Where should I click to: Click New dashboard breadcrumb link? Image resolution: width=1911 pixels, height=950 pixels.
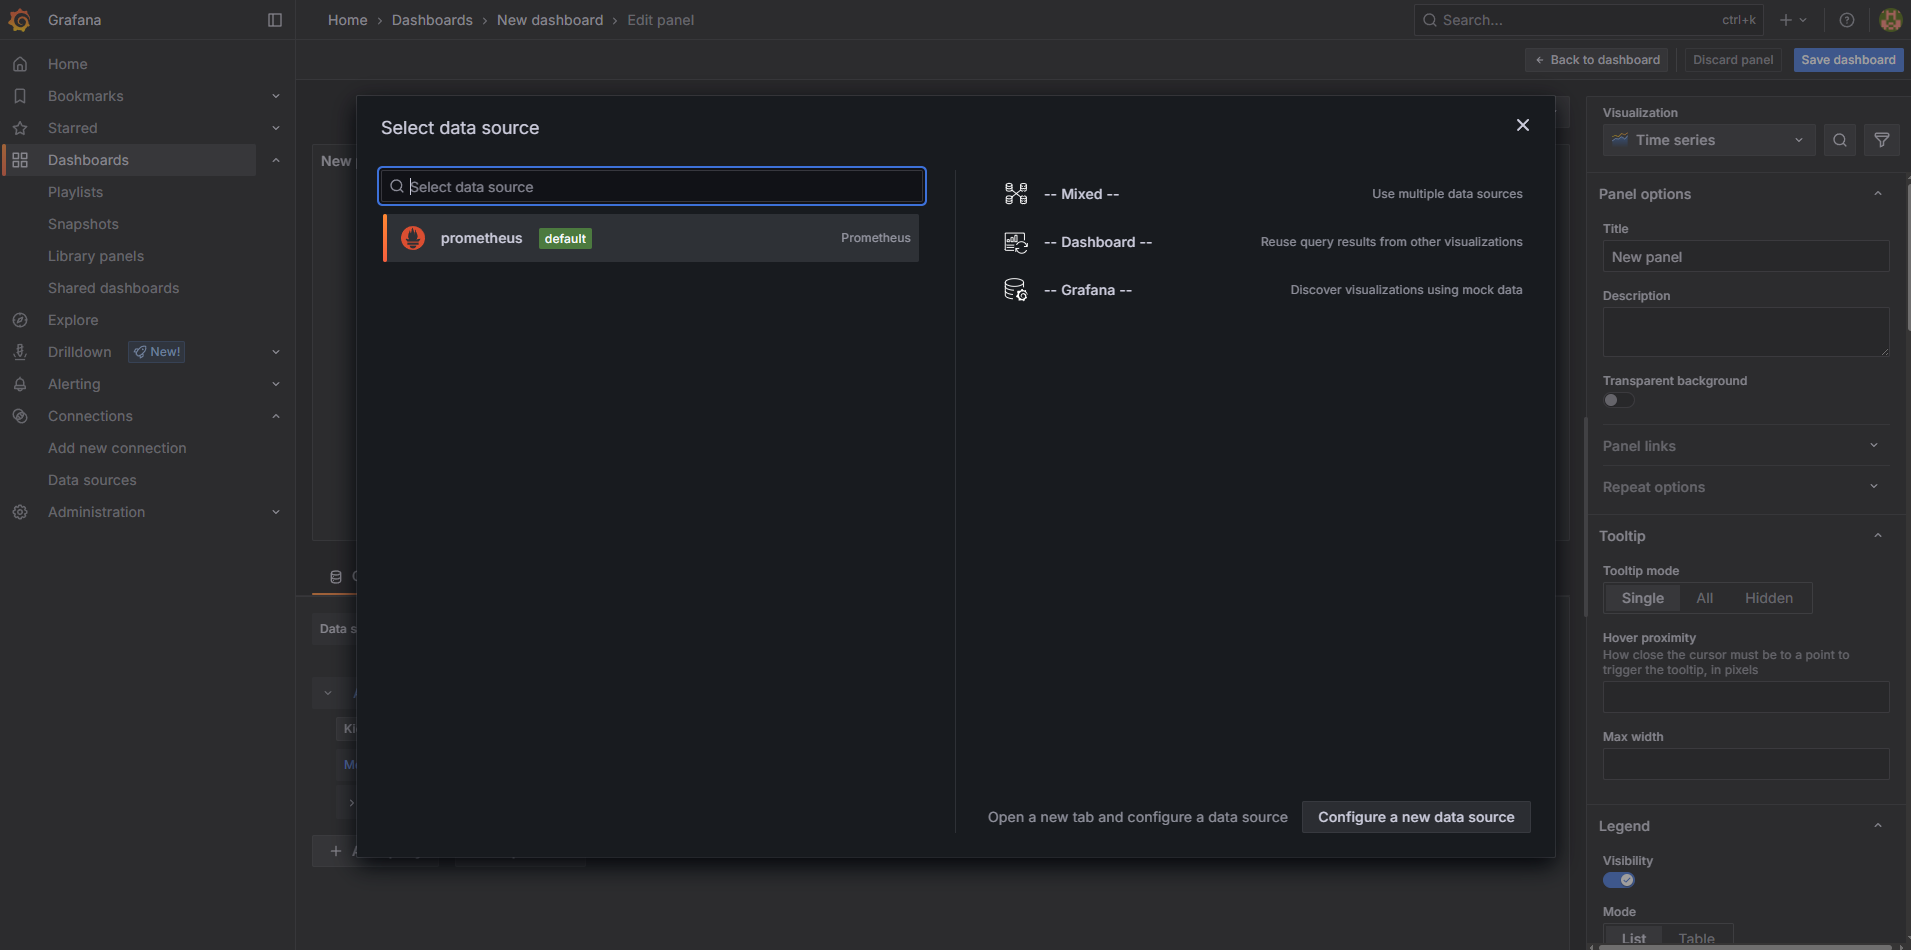(550, 20)
